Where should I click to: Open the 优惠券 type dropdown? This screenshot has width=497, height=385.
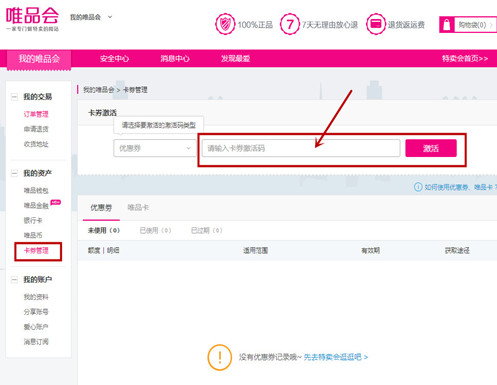pyautogui.click(x=155, y=148)
